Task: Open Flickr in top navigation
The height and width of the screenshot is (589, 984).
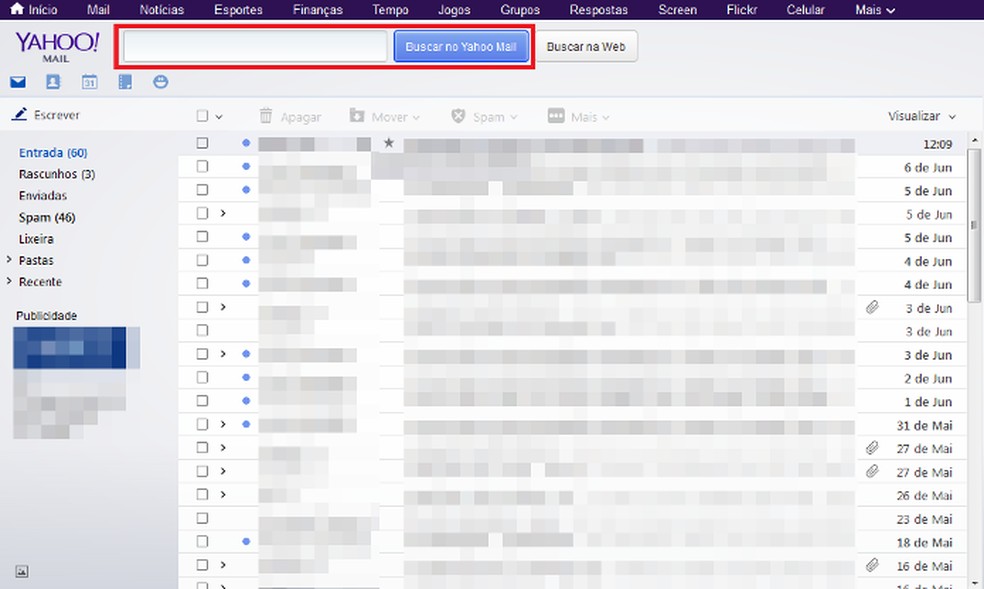Action: 742,9
